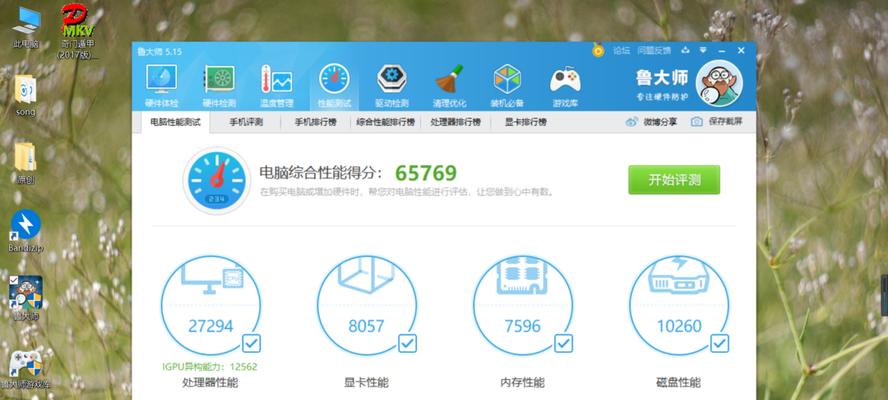The height and width of the screenshot is (400, 888).
Task: Click the 处理器性能 label
Action: click(210, 382)
